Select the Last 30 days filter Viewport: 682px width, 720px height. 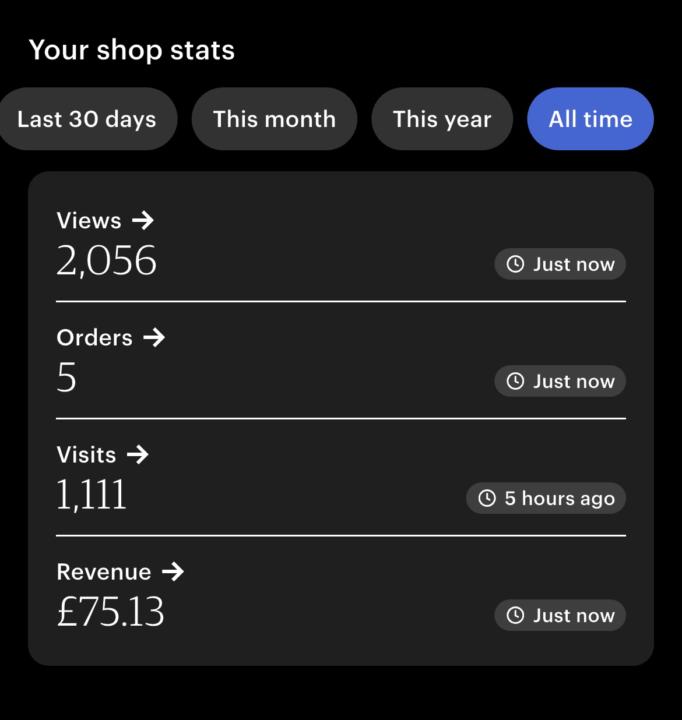[87, 119]
